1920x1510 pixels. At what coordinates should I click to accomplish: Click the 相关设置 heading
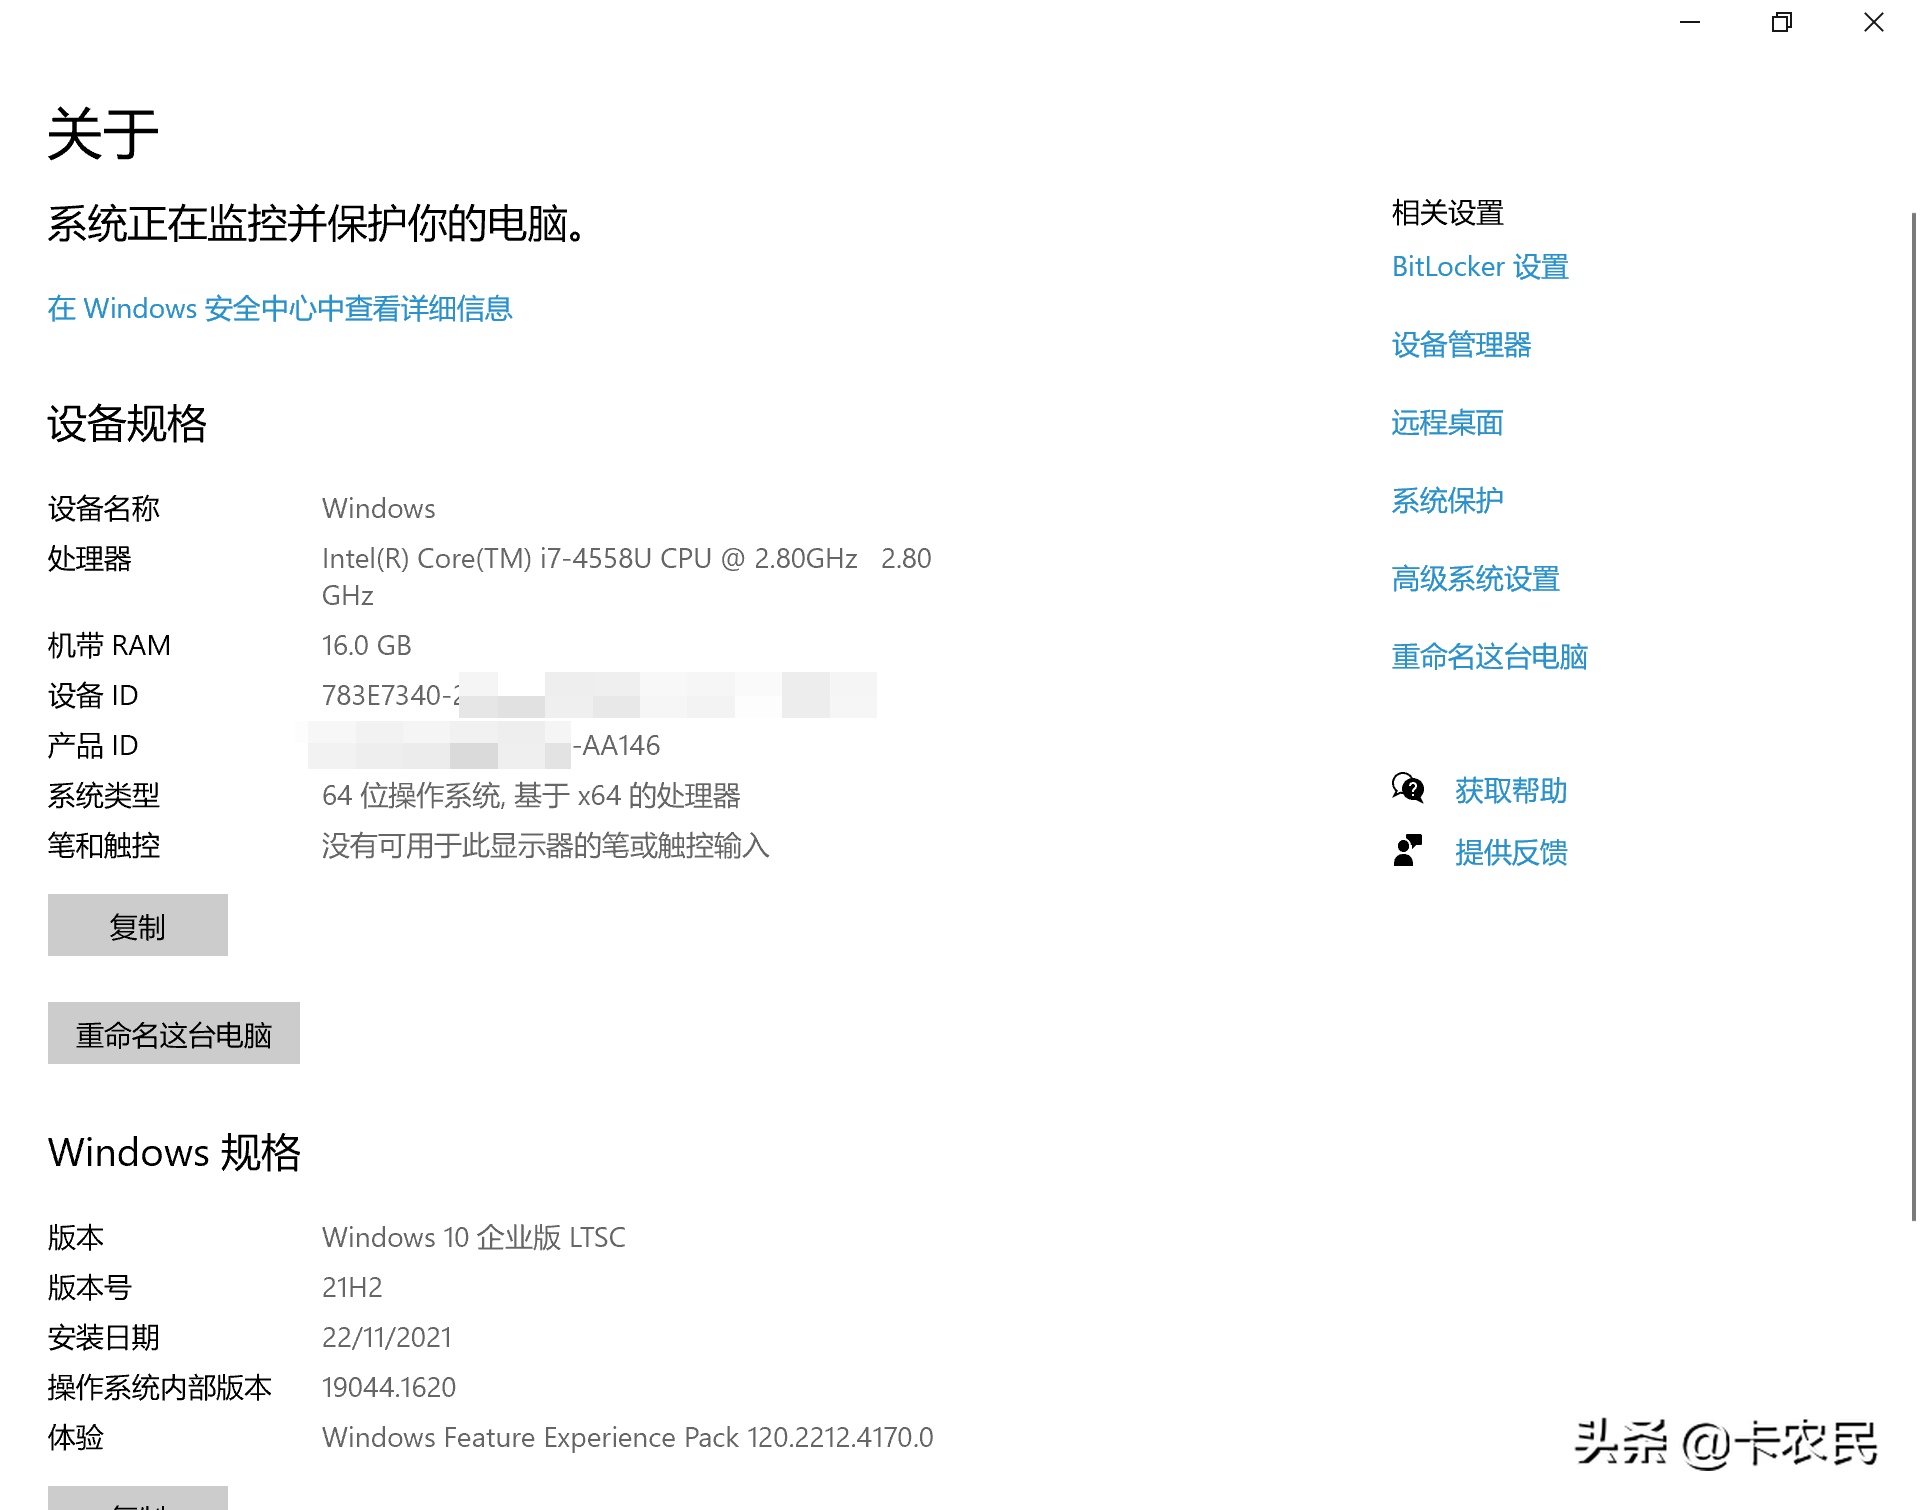click(x=1447, y=213)
